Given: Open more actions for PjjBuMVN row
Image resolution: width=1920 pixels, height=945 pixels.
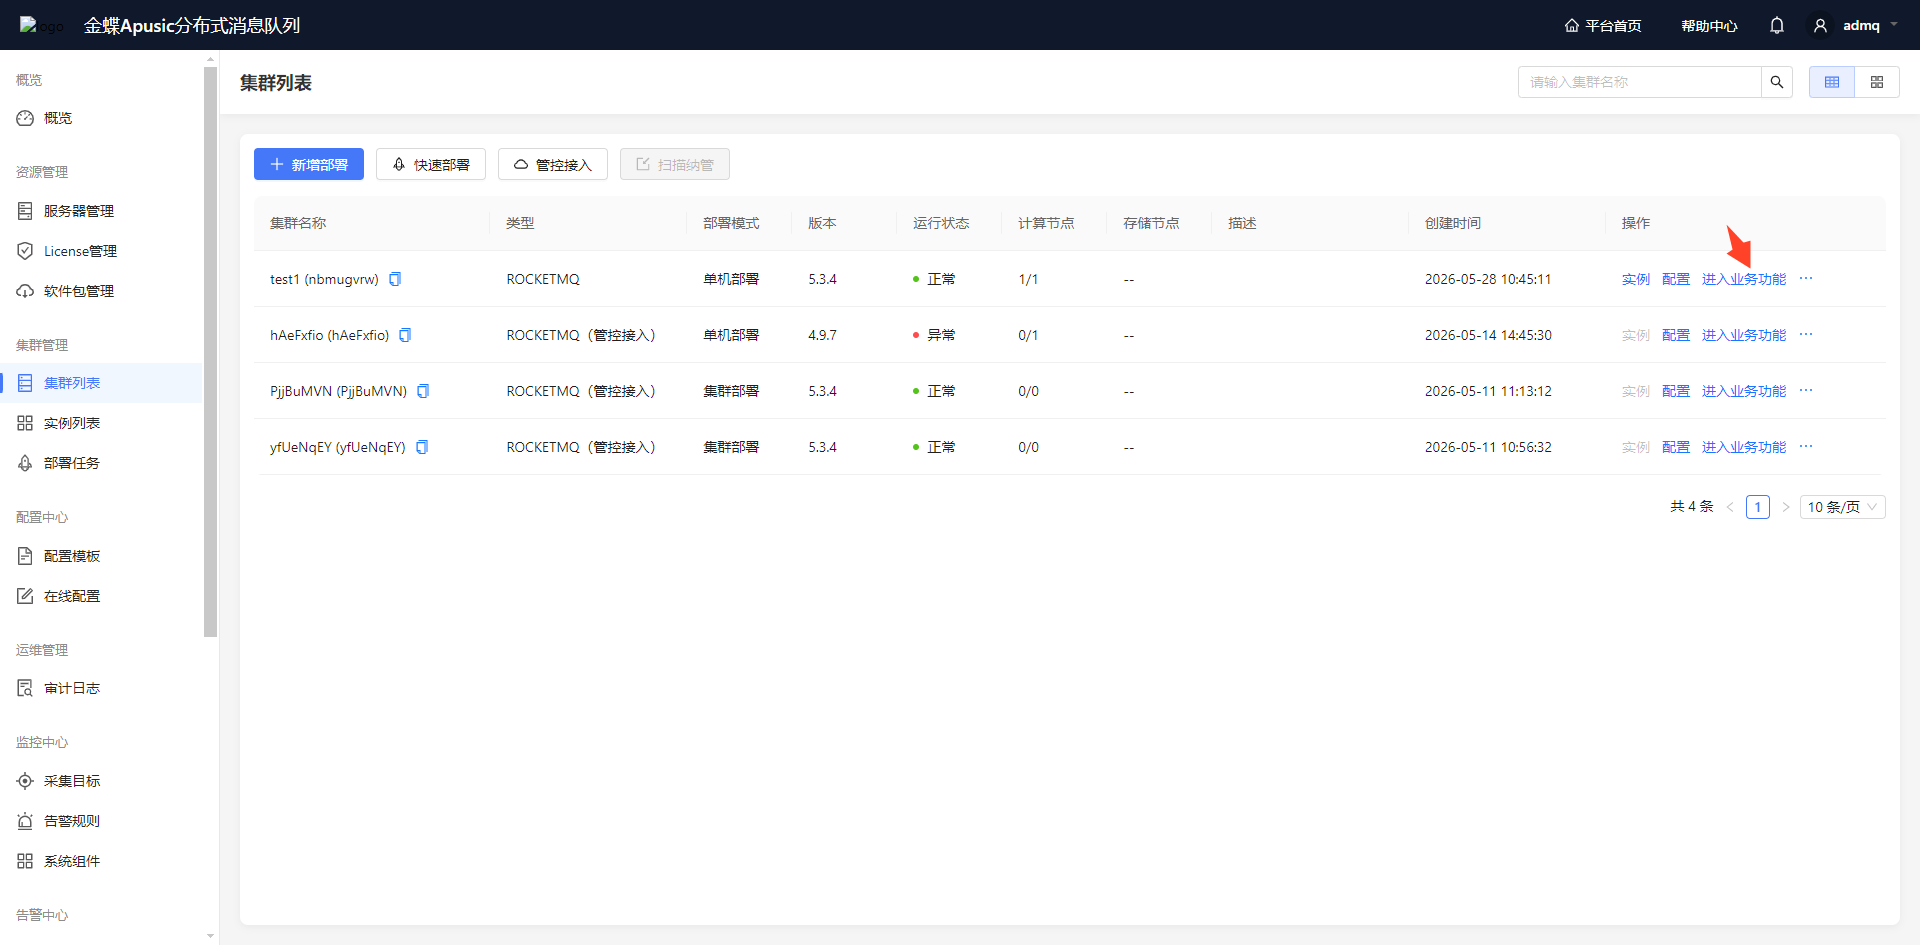Looking at the screenshot, I should pyautogui.click(x=1806, y=391).
